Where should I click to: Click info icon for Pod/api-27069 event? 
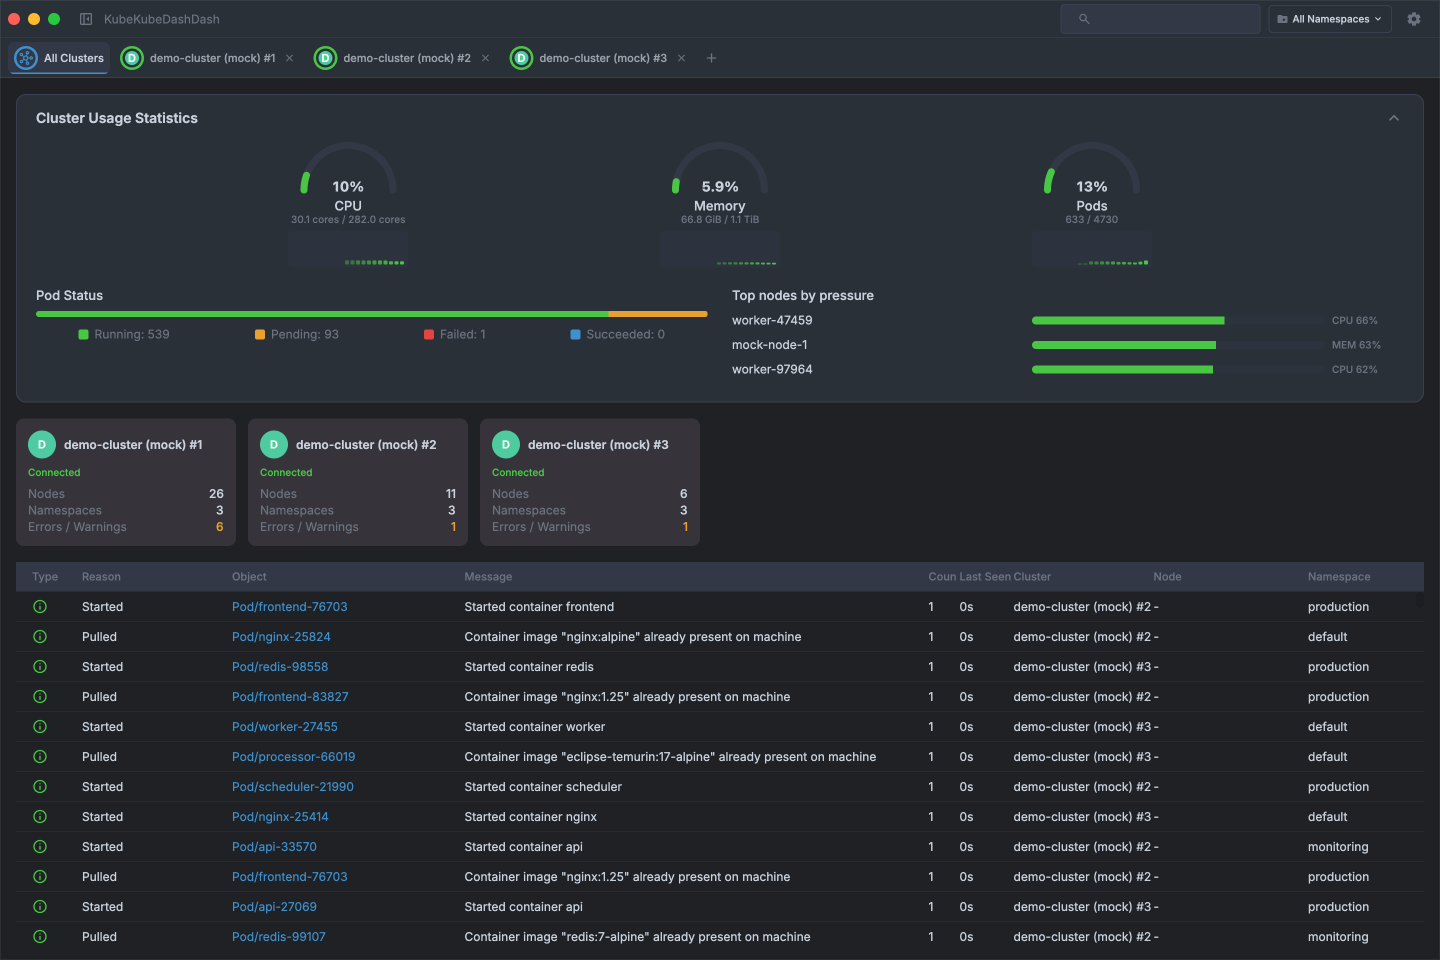(x=40, y=907)
